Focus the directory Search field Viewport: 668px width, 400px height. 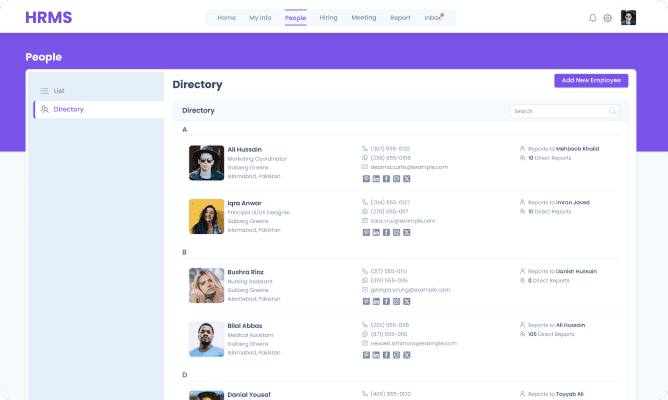(558, 111)
